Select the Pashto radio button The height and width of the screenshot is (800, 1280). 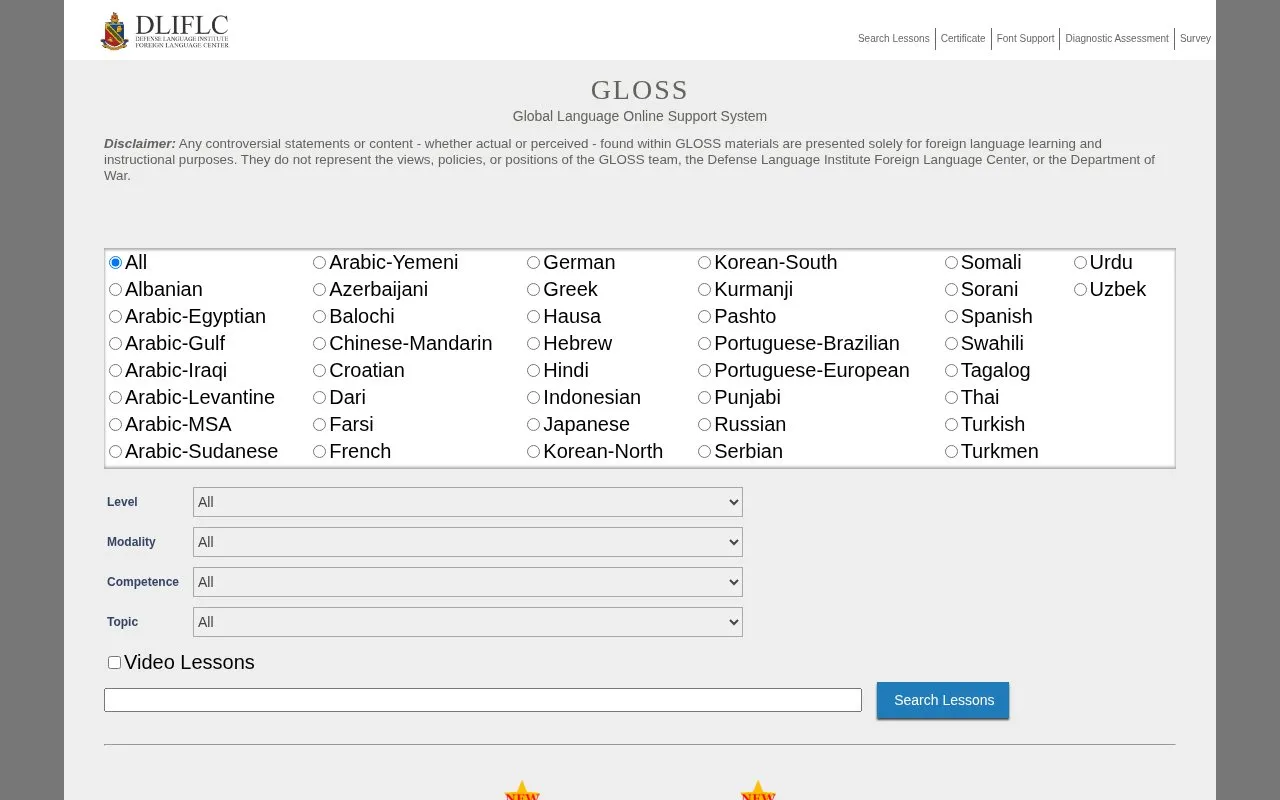click(x=705, y=317)
